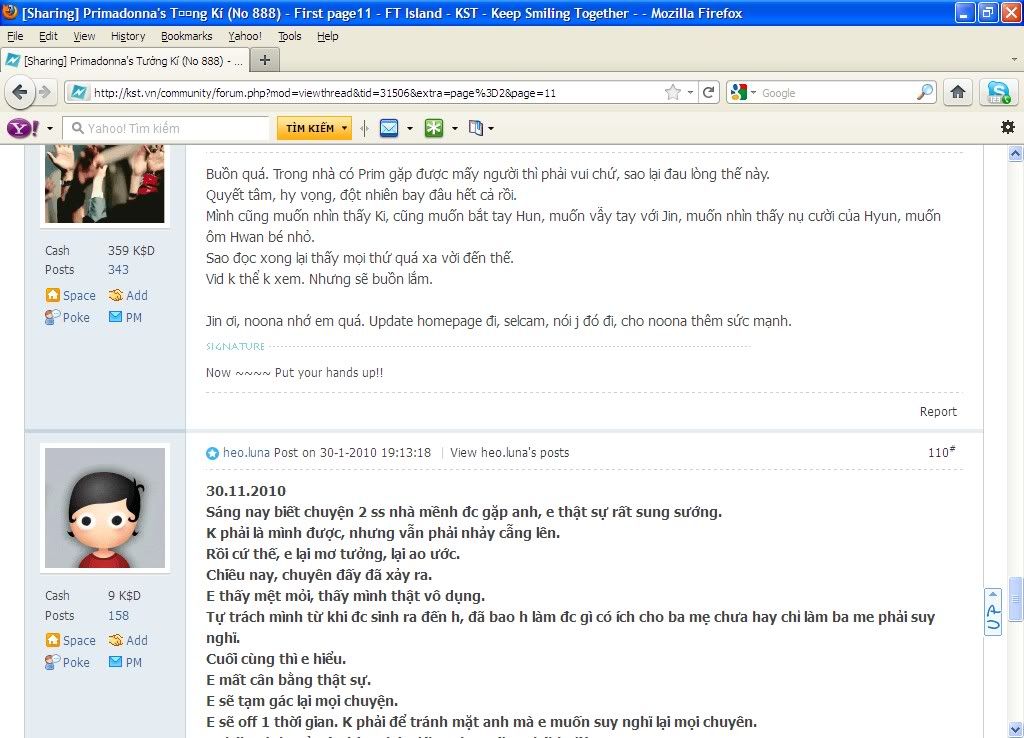This screenshot has height=738, width=1024.
Task: Click View heo.luna's posts link
Action: pos(509,453)
